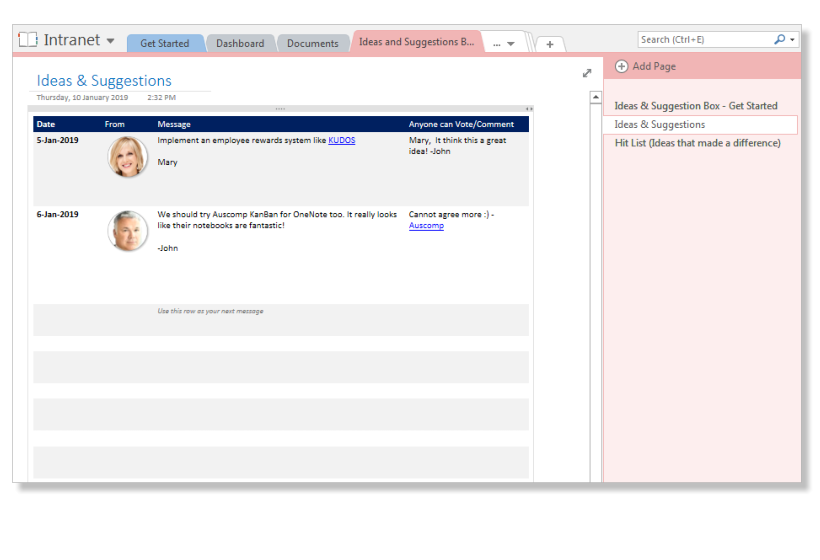
Task: Click the note container resize arrows handle
Action: pyautogui.click(x=529, y=109)
